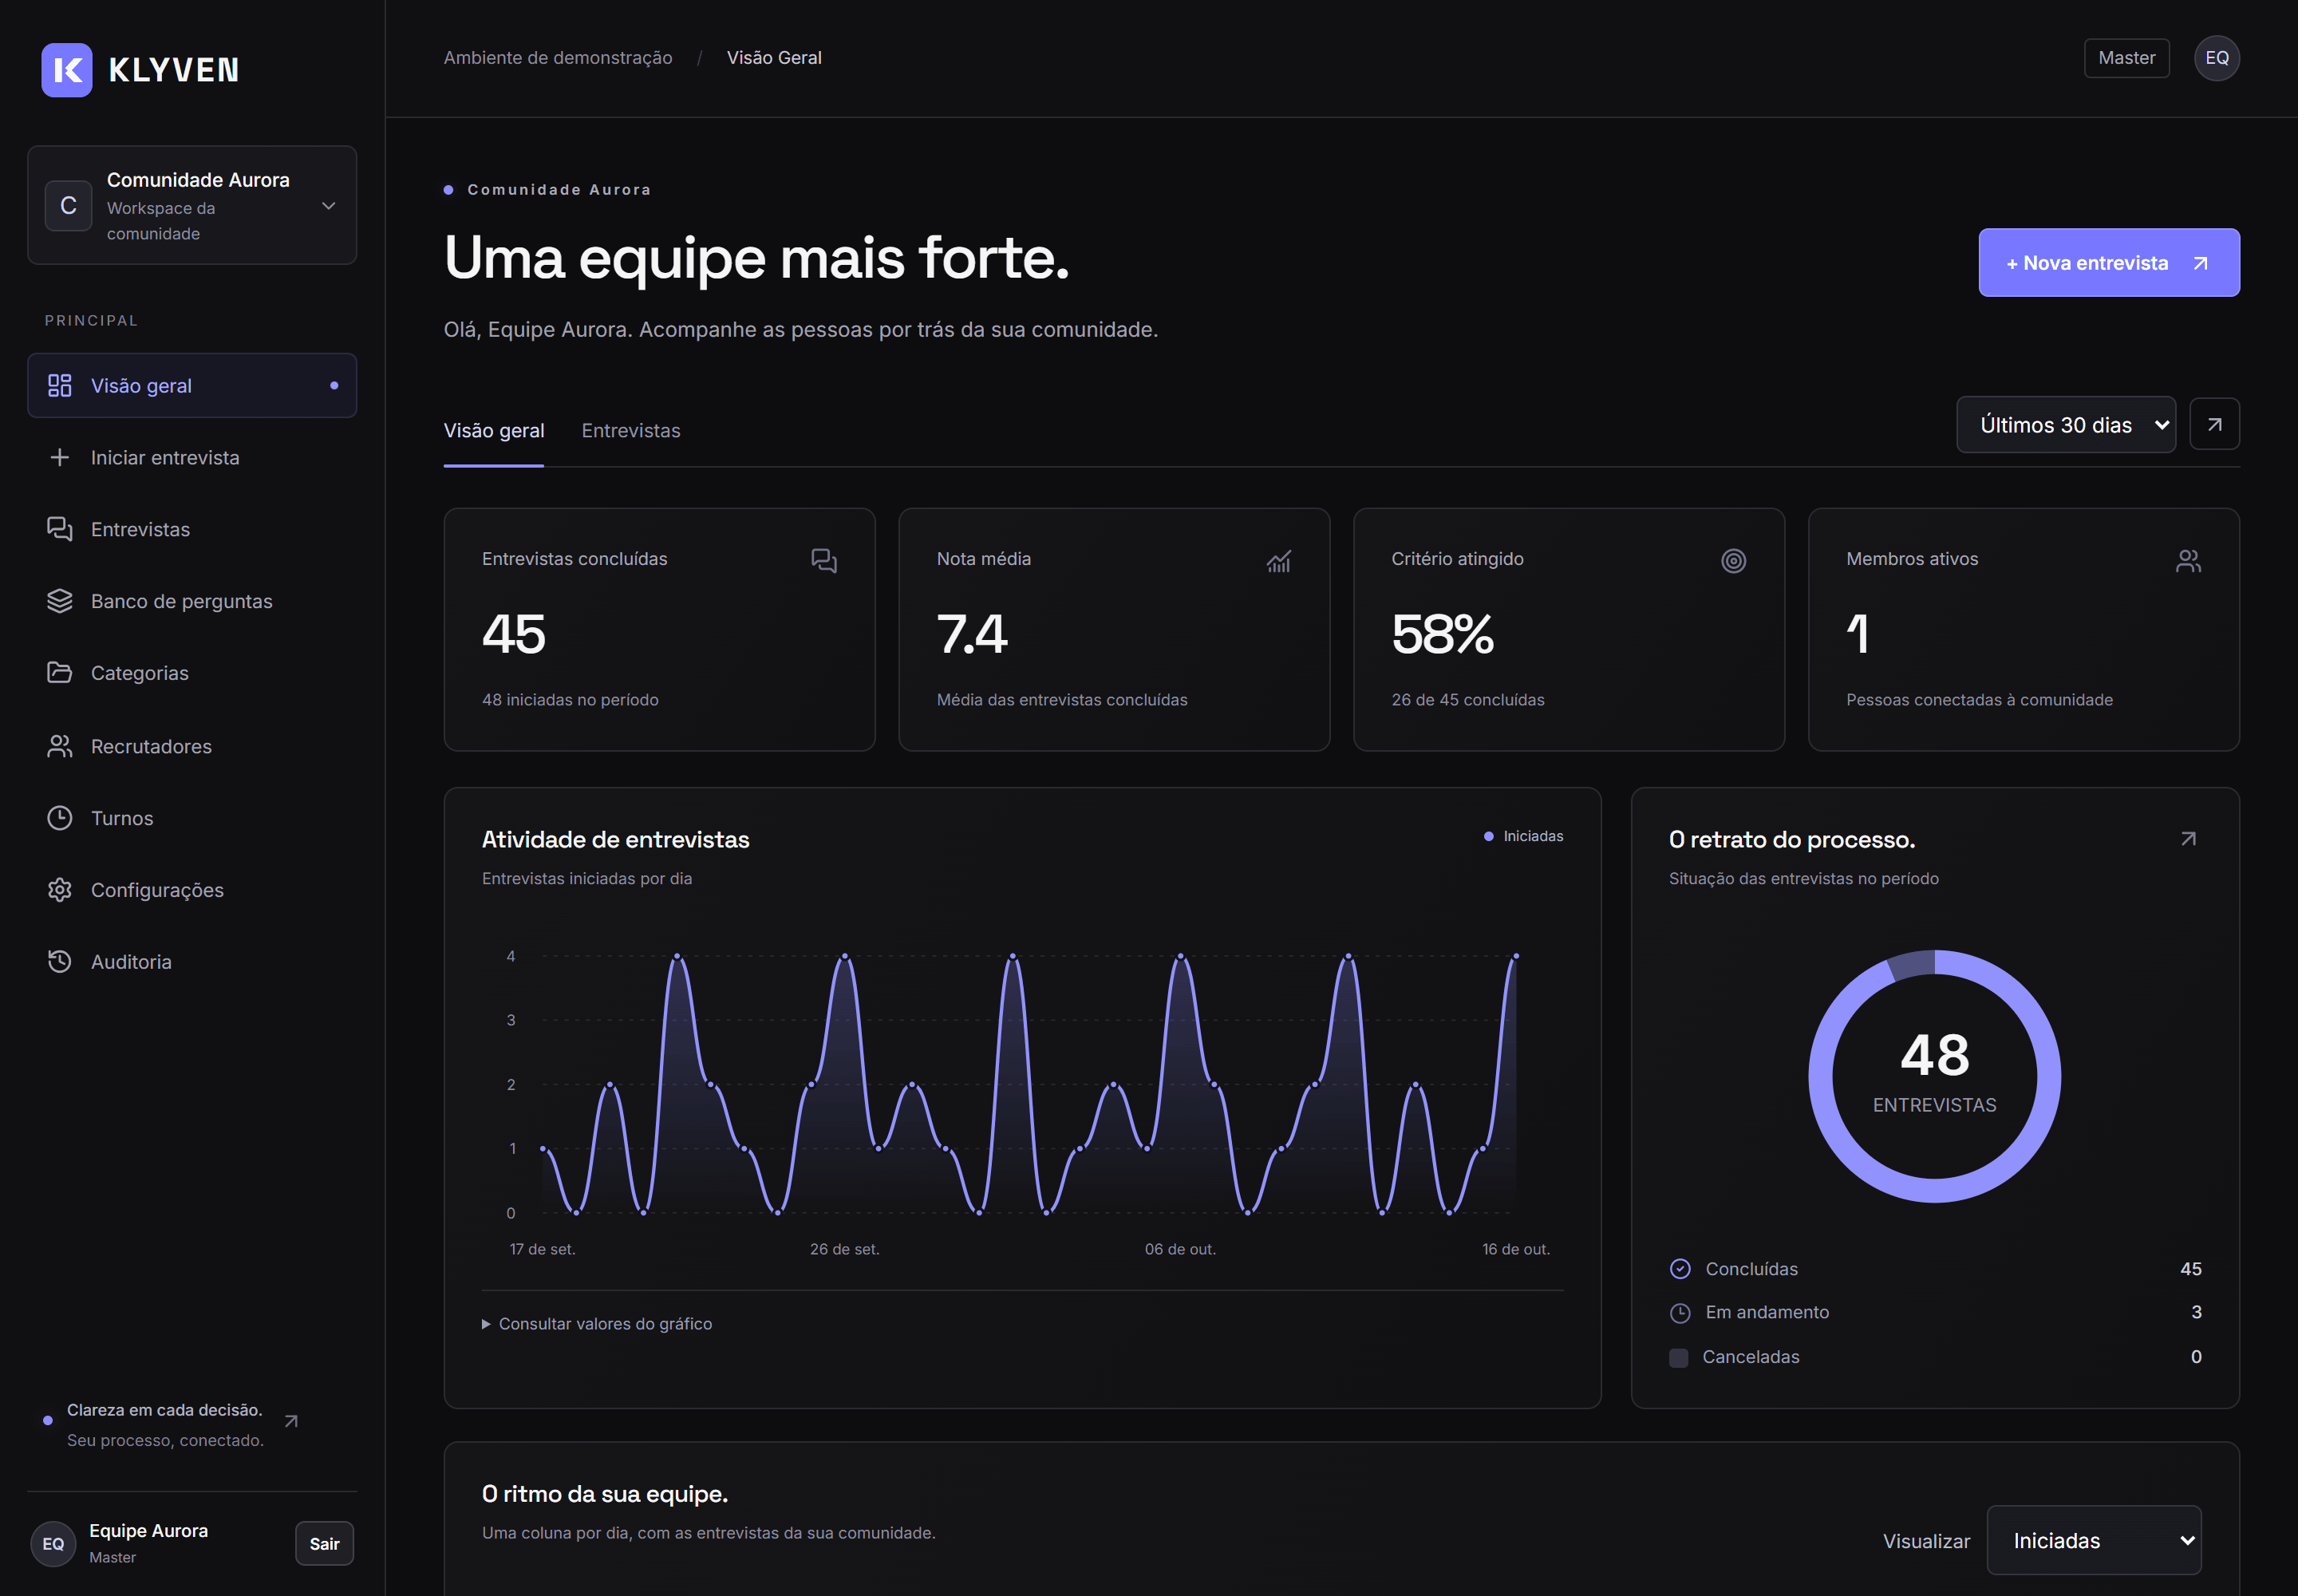This screenshot has height=1596, width=2298.
Task: Click the arrow icon beside Clareza em cada decisão
Action: click(291, 1422)
